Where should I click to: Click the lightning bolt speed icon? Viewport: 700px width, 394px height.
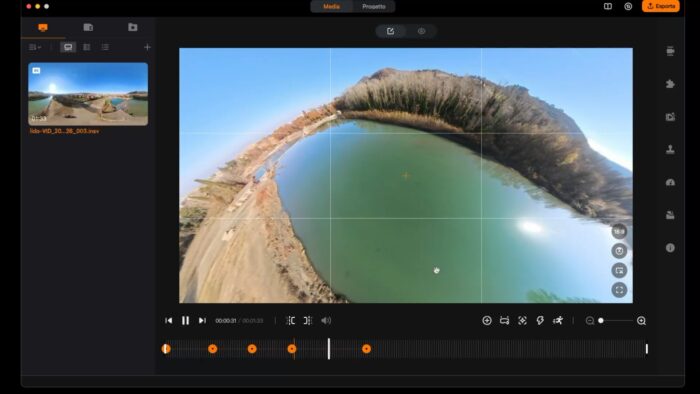(540, 320)
